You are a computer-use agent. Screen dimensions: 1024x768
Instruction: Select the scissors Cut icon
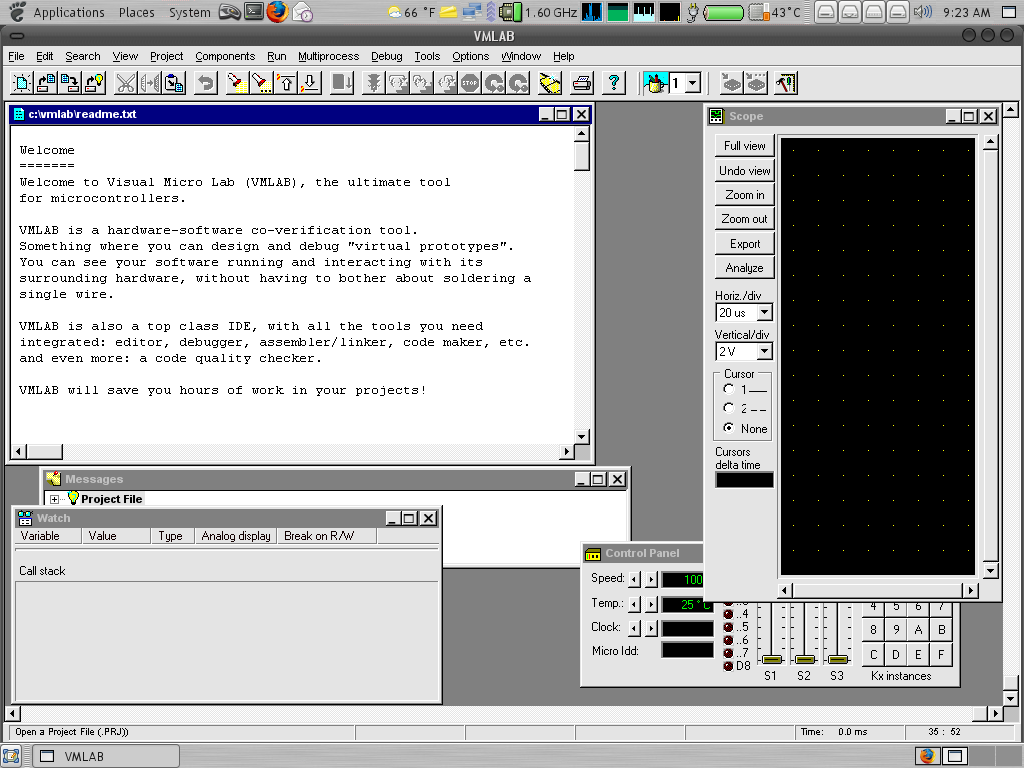pos(127,83)
